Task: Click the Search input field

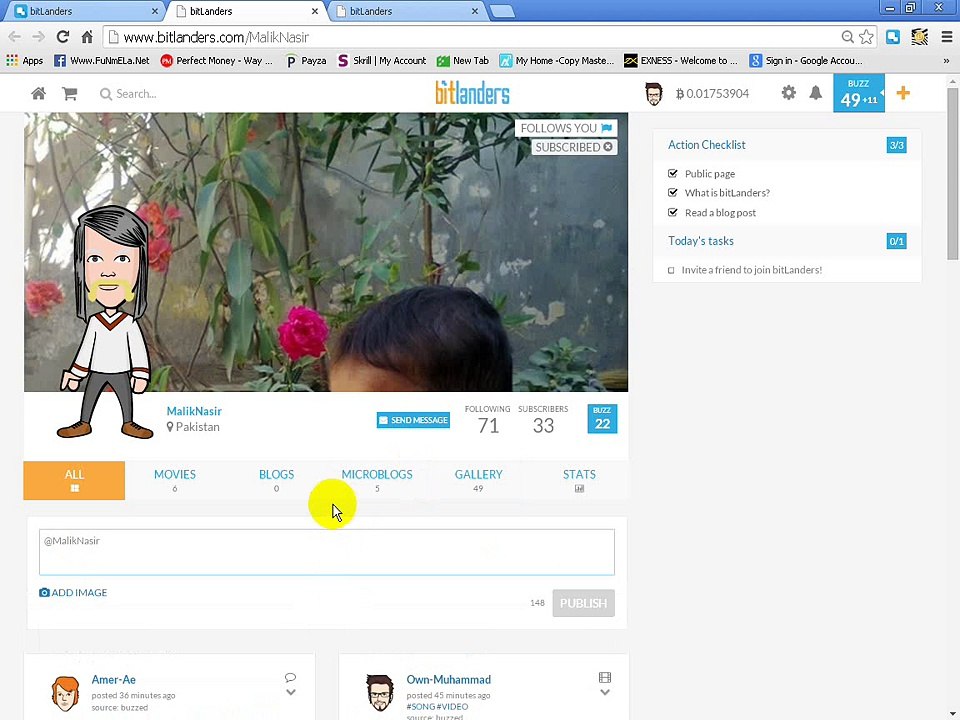Action: pyautogui.click(x=136, y=94)
